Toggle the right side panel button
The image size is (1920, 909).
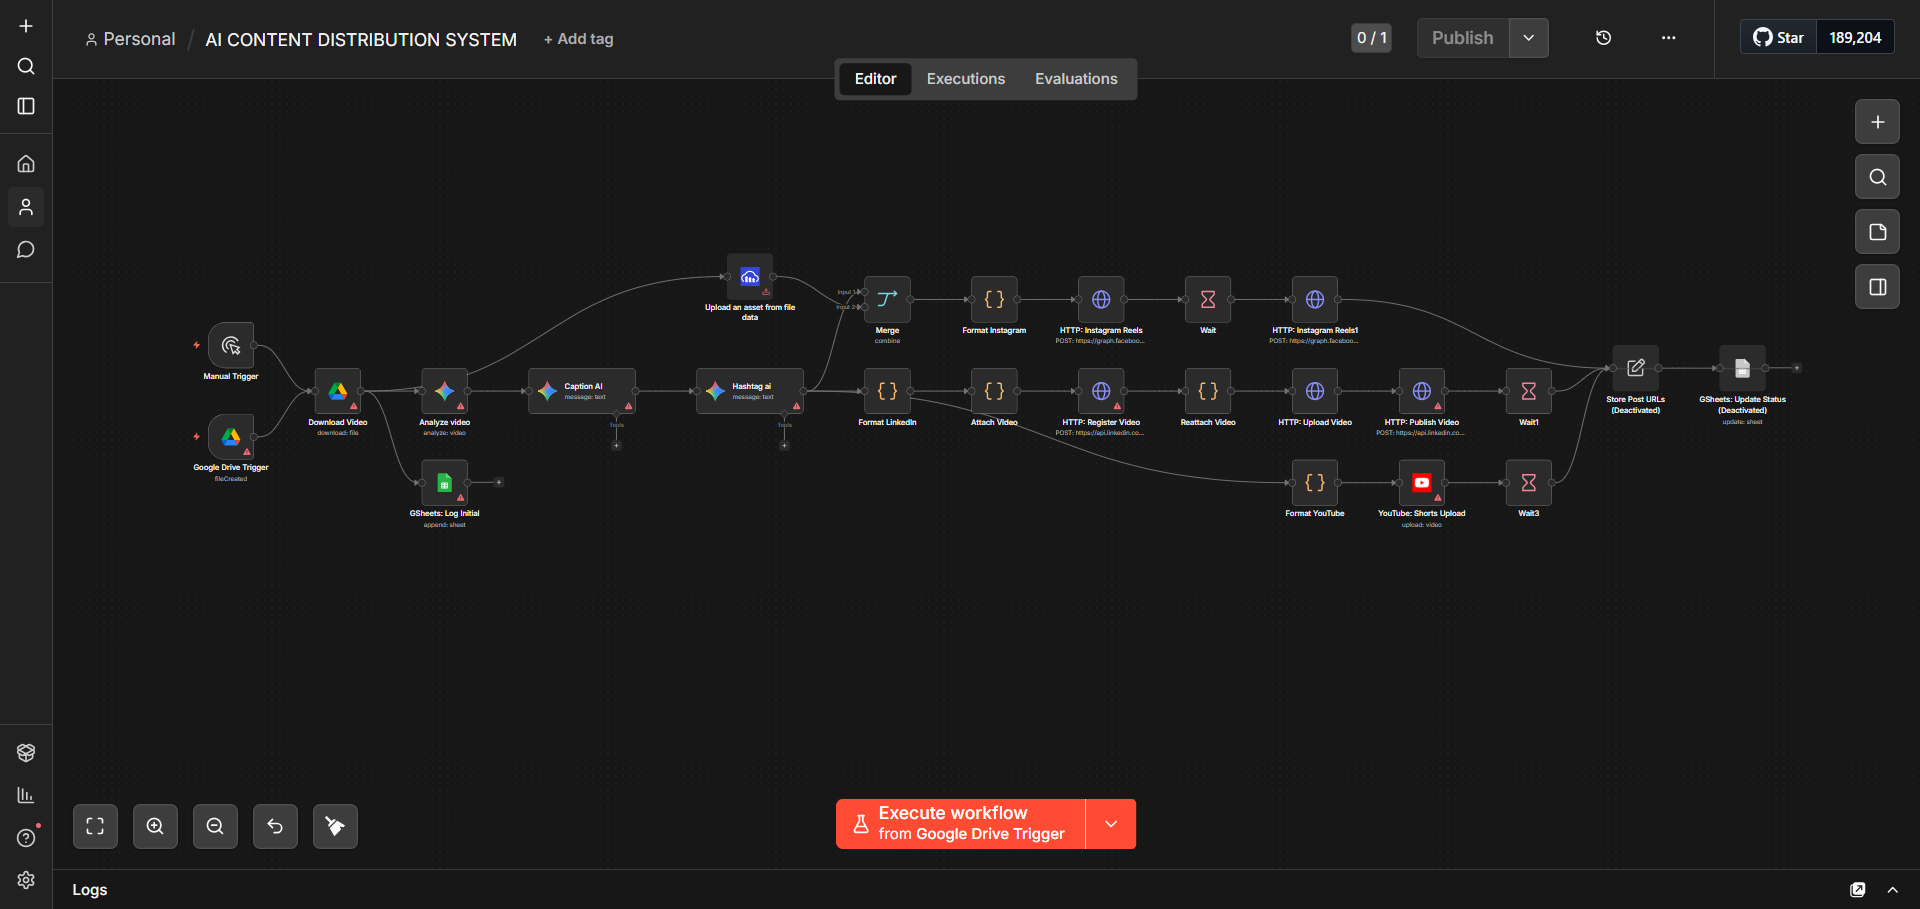1877,287
